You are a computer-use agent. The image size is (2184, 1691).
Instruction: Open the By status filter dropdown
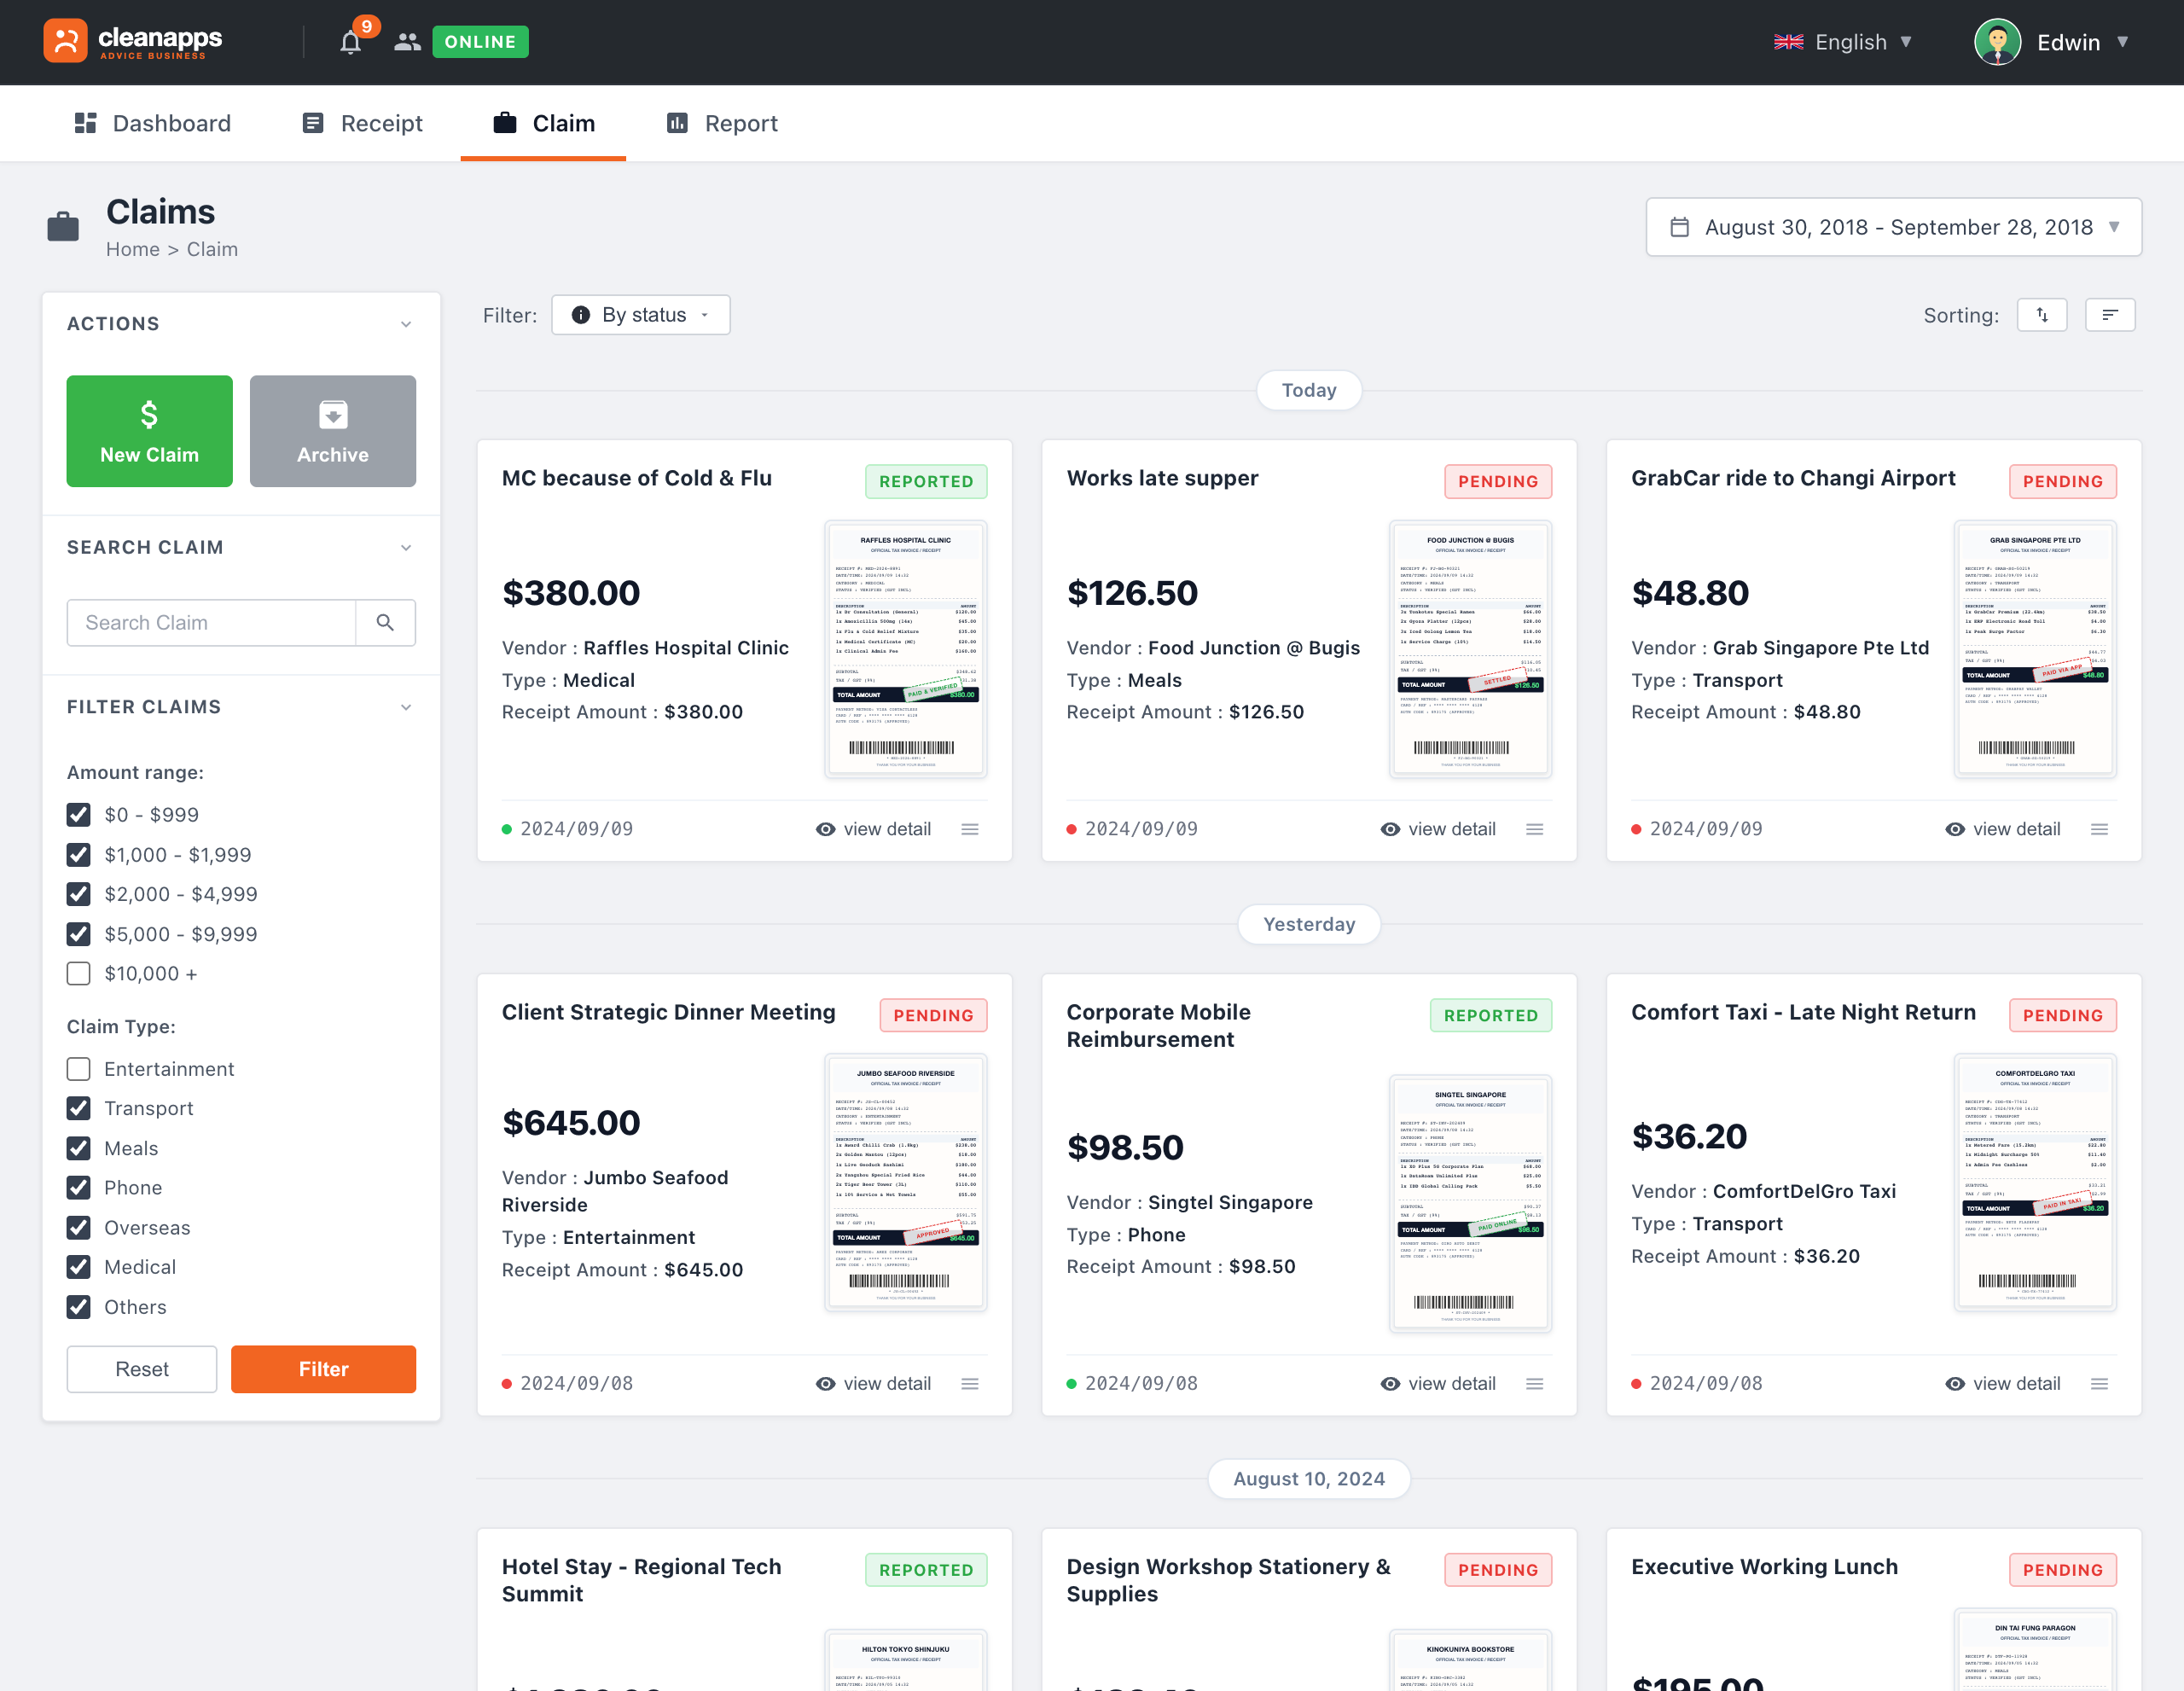(x=641, y=315)
